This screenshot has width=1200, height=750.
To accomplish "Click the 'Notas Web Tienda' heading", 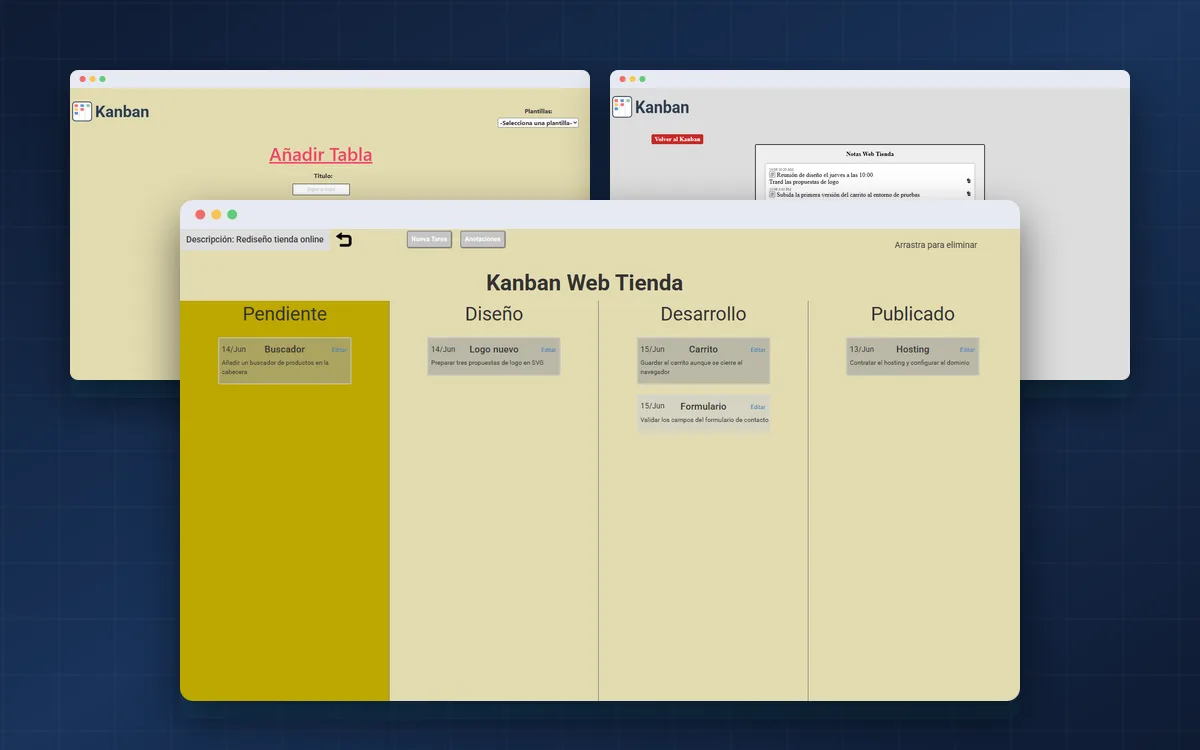I will pyautogui.click(x=870, y=154).
